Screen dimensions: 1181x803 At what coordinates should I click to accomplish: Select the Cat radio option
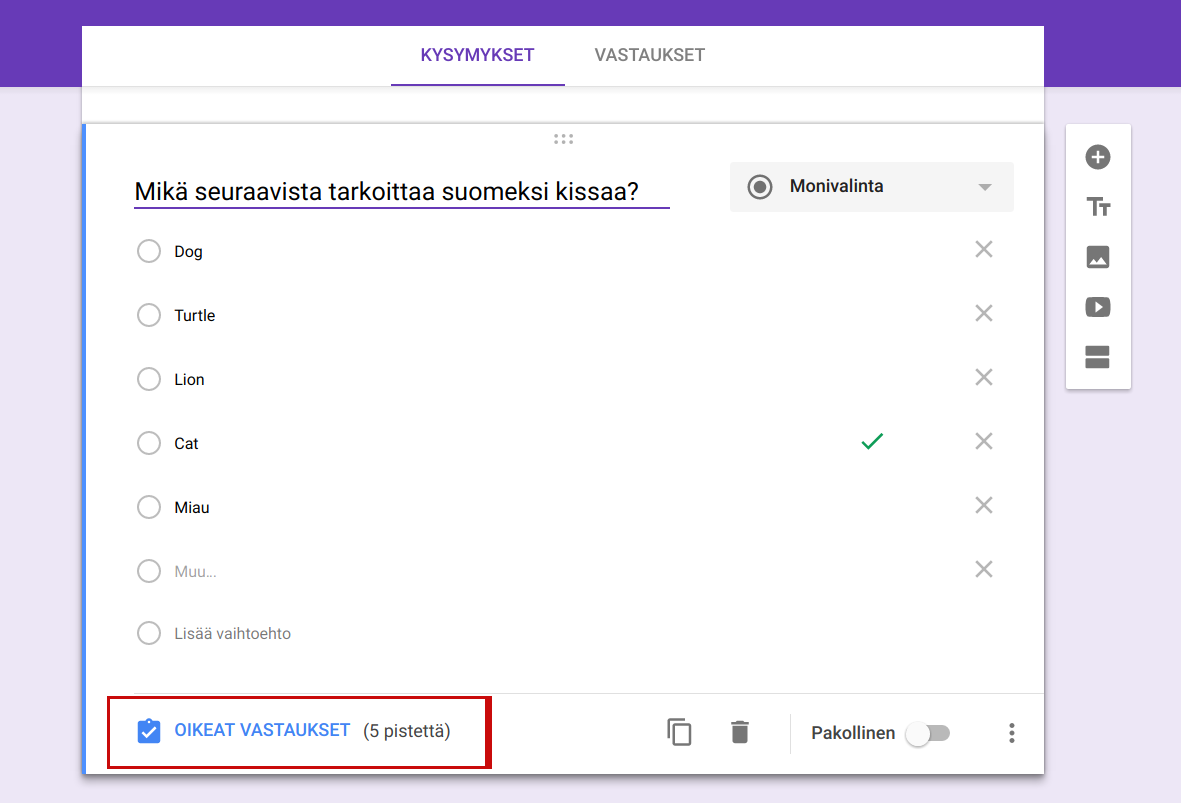[149, 443]
